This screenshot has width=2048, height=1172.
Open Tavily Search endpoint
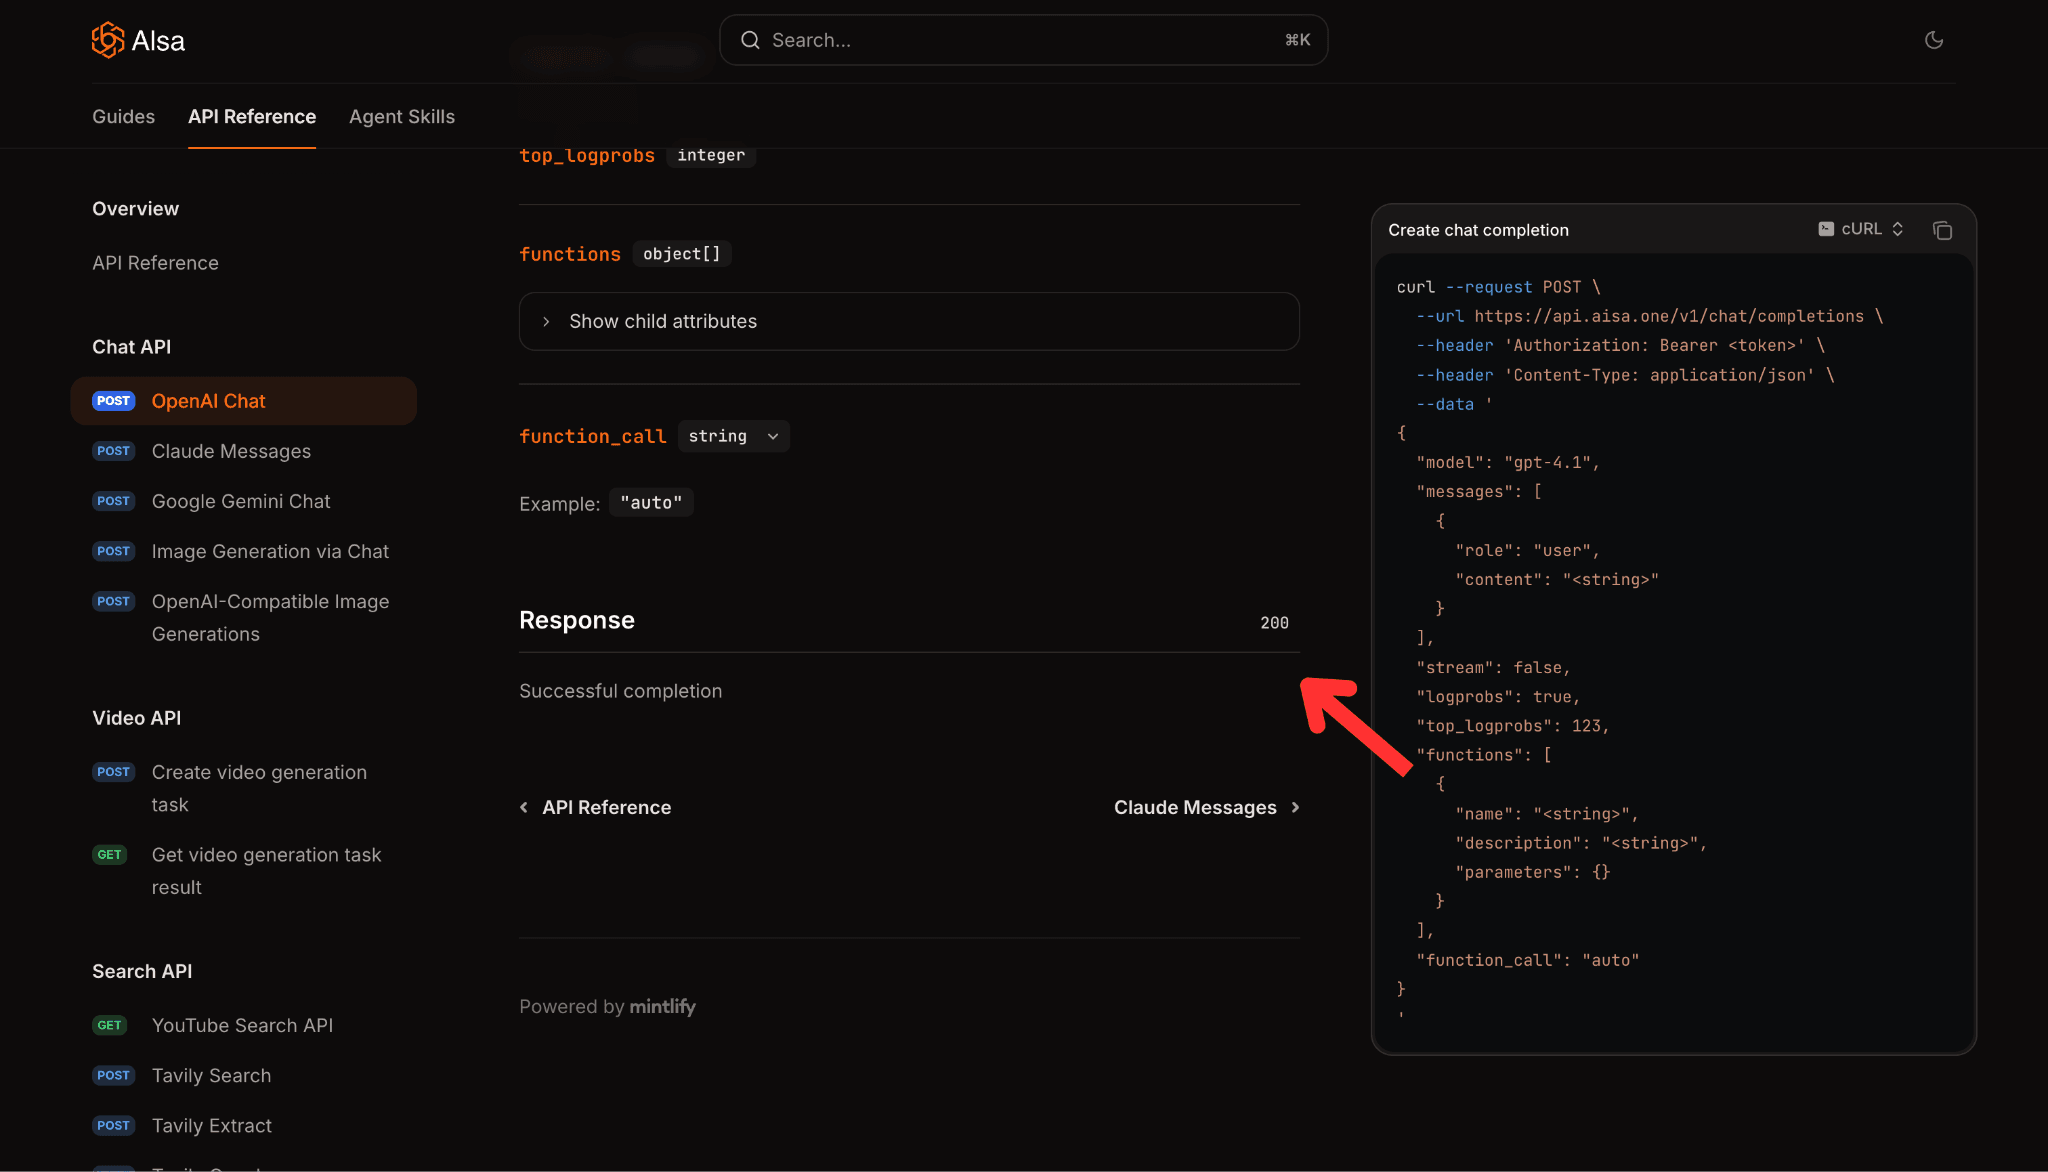click(211, 1075)
